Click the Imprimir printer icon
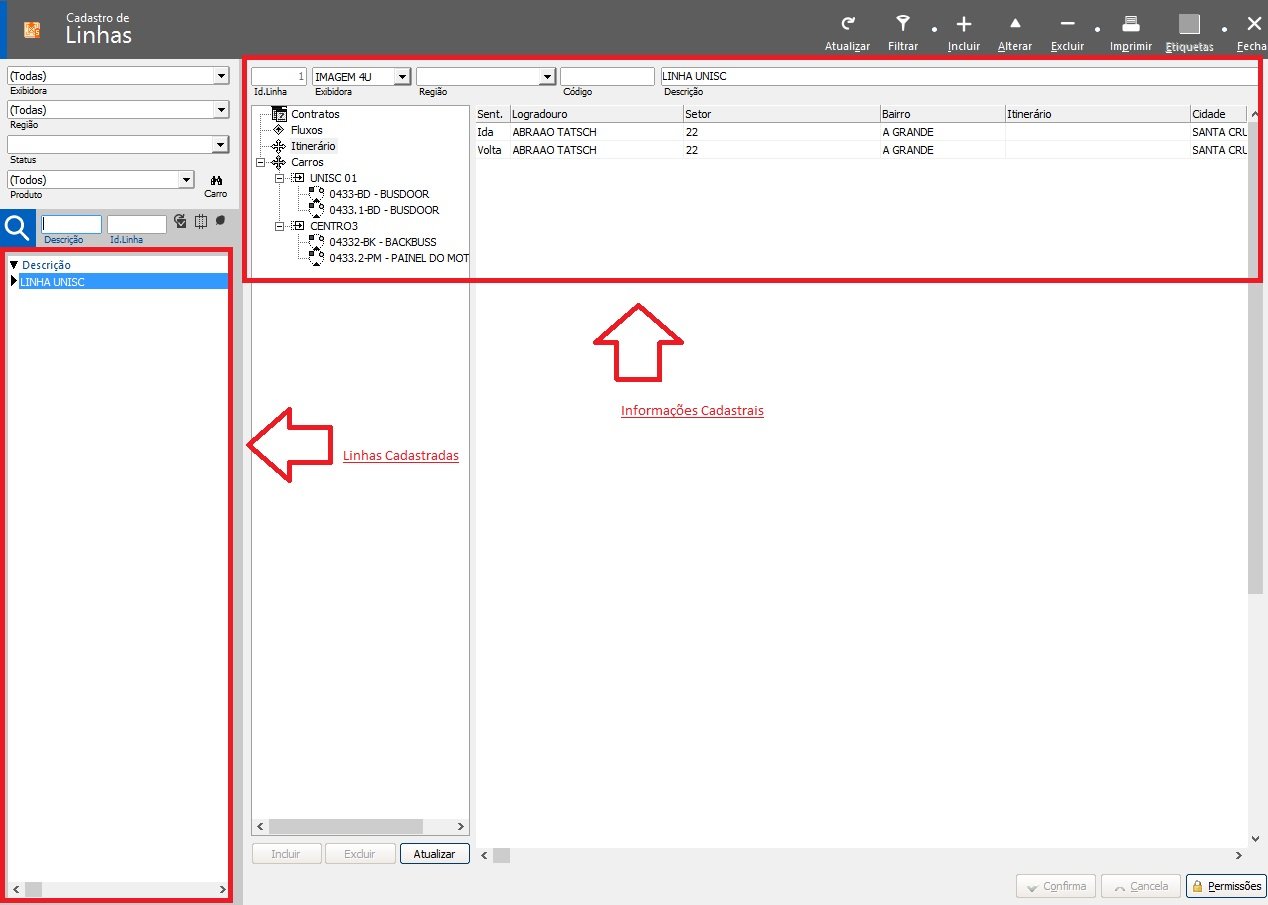This screenshot has height=905, width=1268. [1130, 25]
